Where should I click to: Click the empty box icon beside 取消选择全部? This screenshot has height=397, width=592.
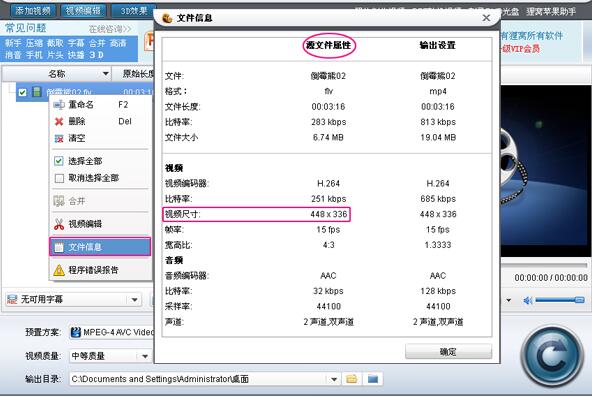pyautogui.click(x=59, y=178)
